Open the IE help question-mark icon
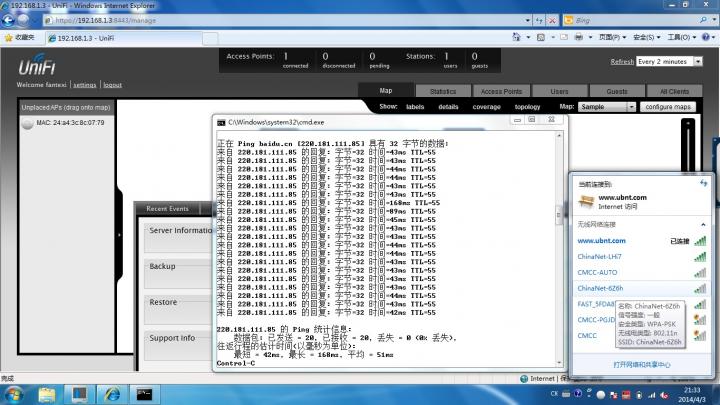720x405 pixels. [x=706, y=37]
